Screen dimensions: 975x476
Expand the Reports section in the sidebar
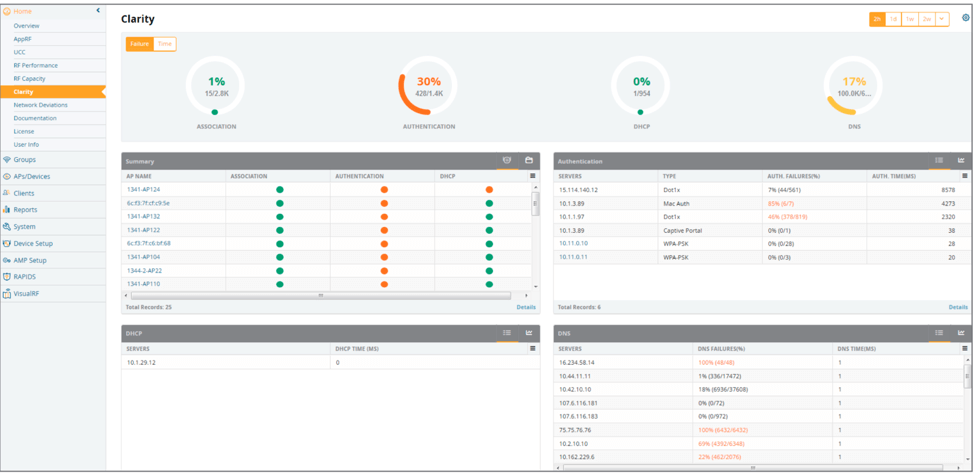tap(25, 210)
